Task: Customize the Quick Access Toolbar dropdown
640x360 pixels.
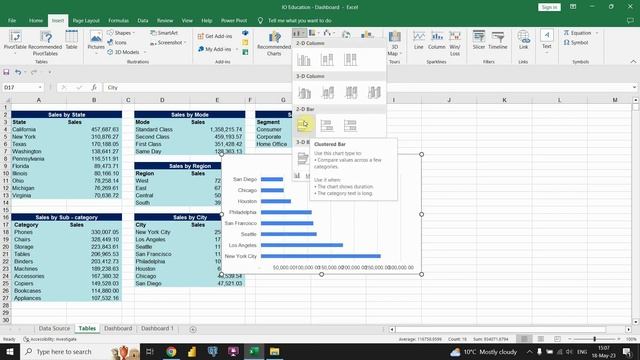Action: tap(50, 72)
